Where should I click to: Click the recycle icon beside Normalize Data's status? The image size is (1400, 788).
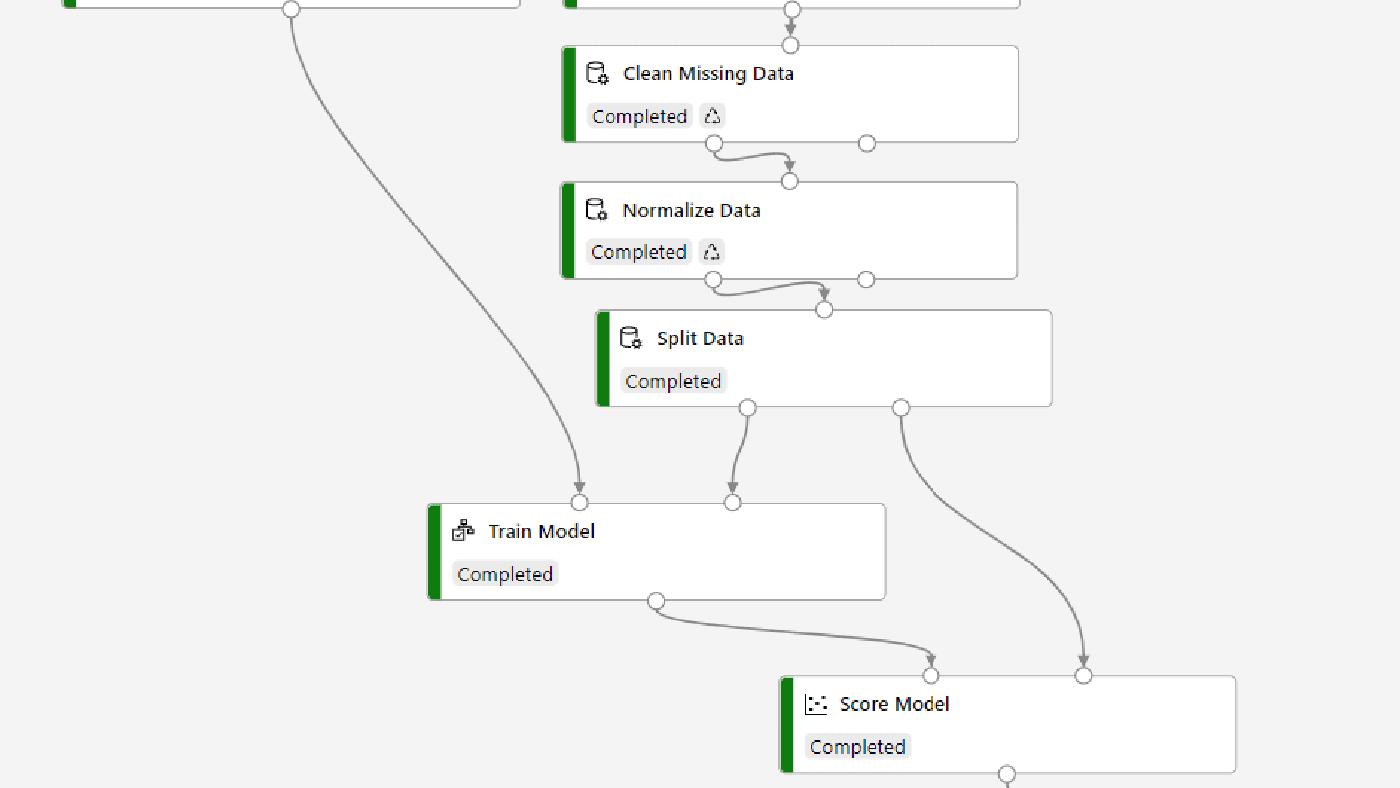pos(710,251)
